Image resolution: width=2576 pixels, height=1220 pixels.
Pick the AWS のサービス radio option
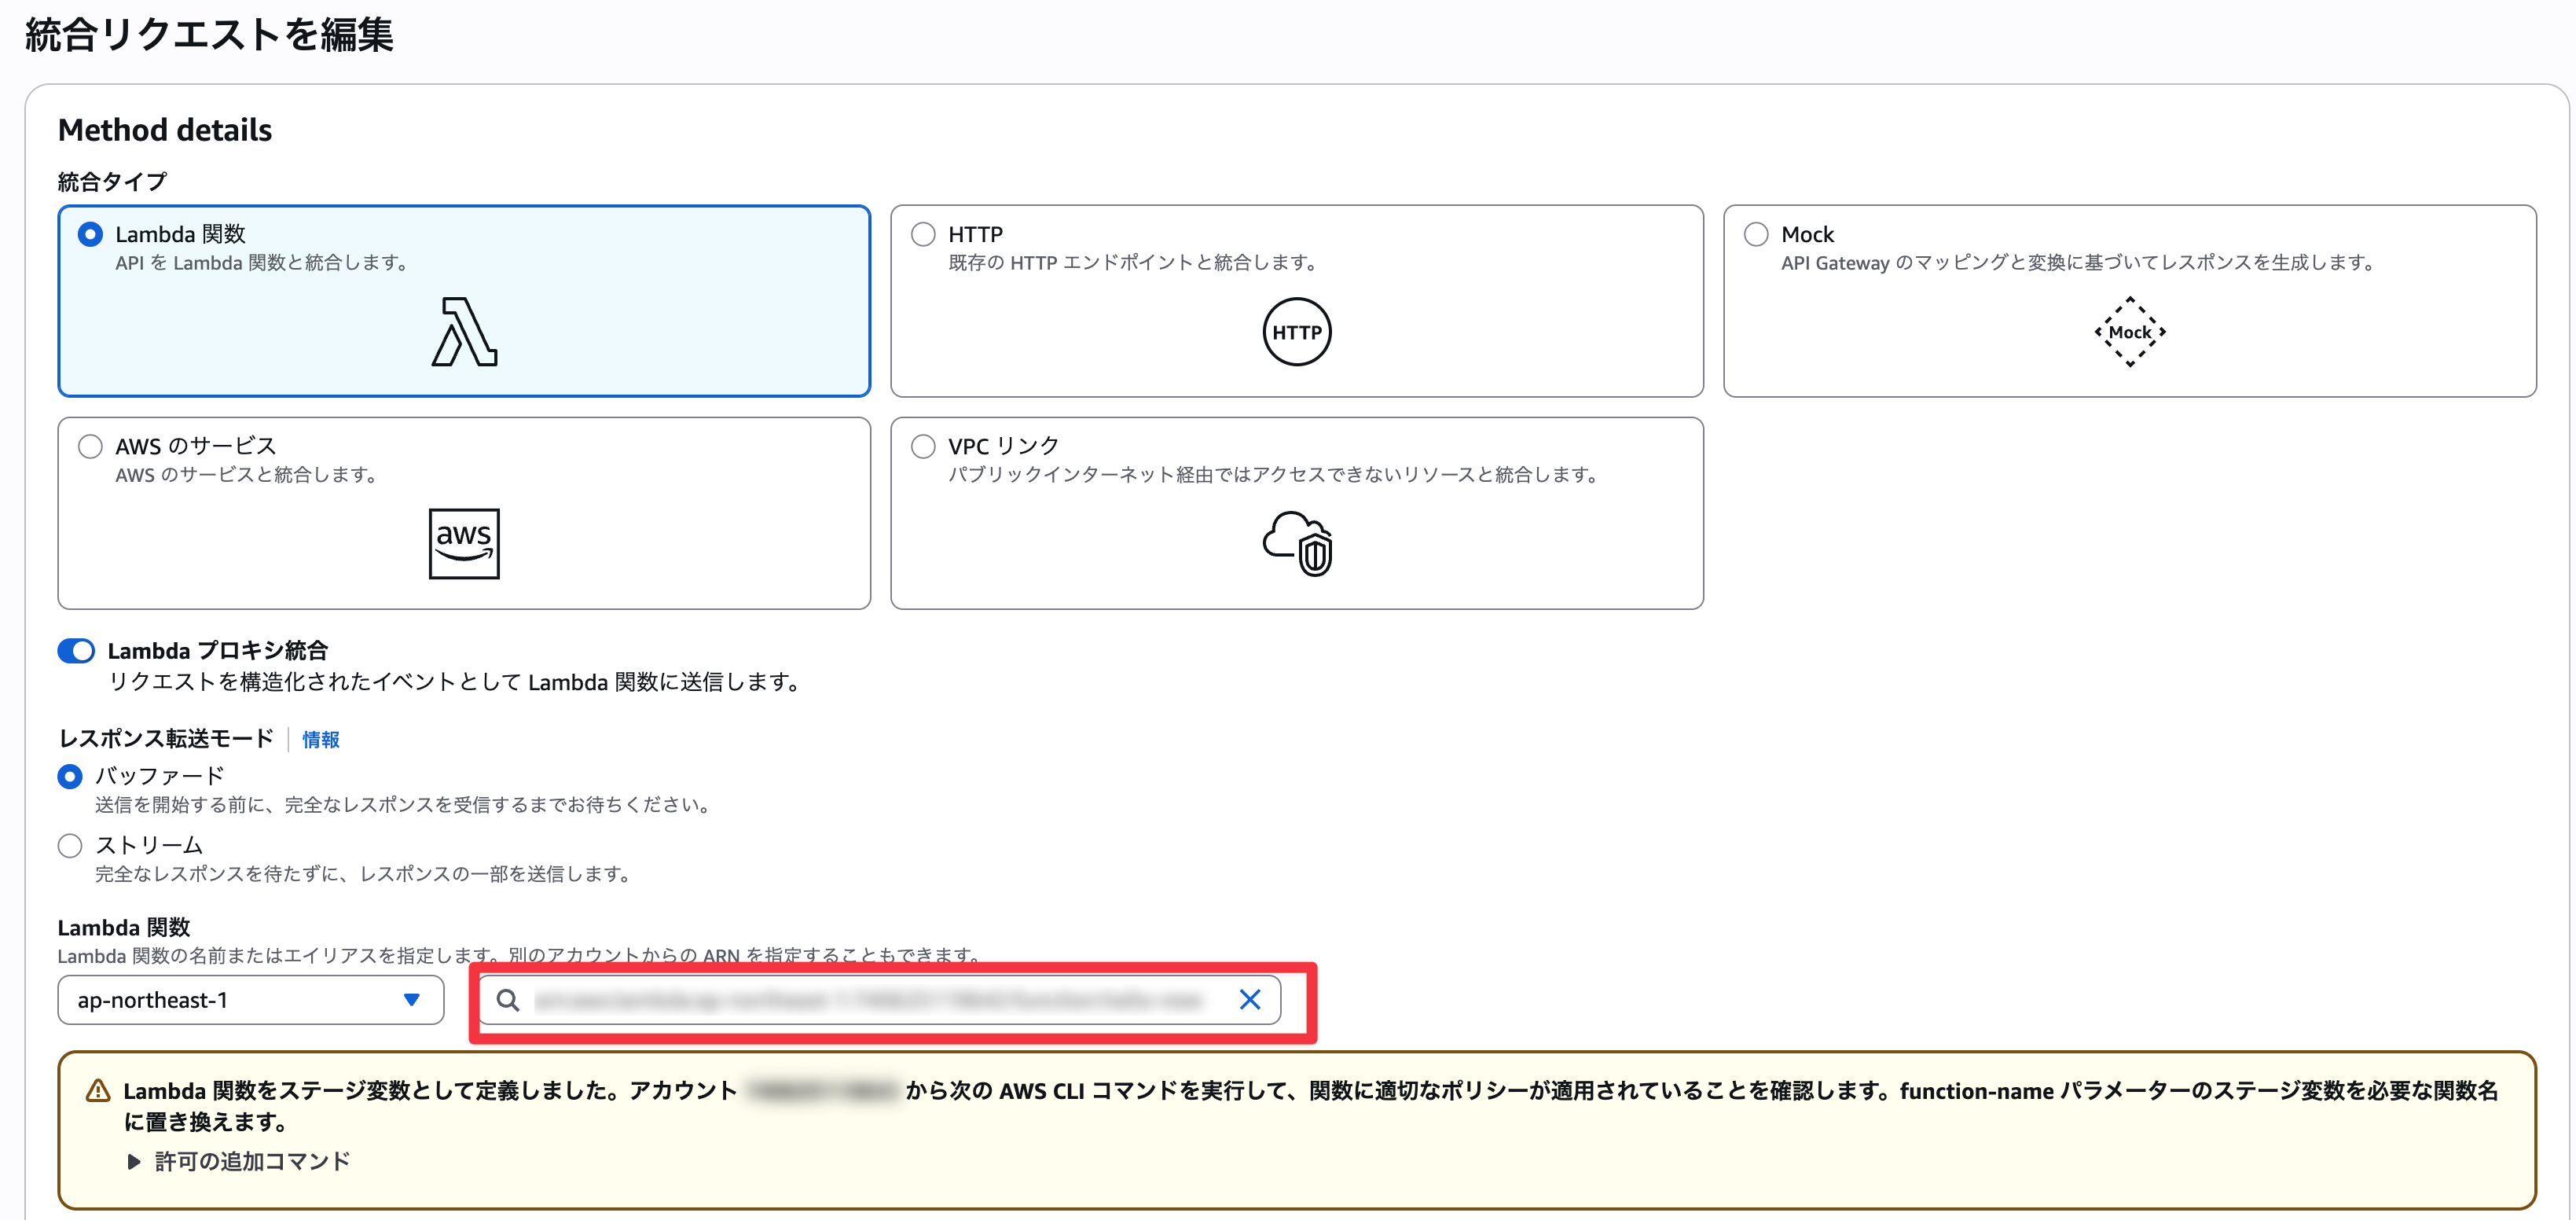pos(90,446)
